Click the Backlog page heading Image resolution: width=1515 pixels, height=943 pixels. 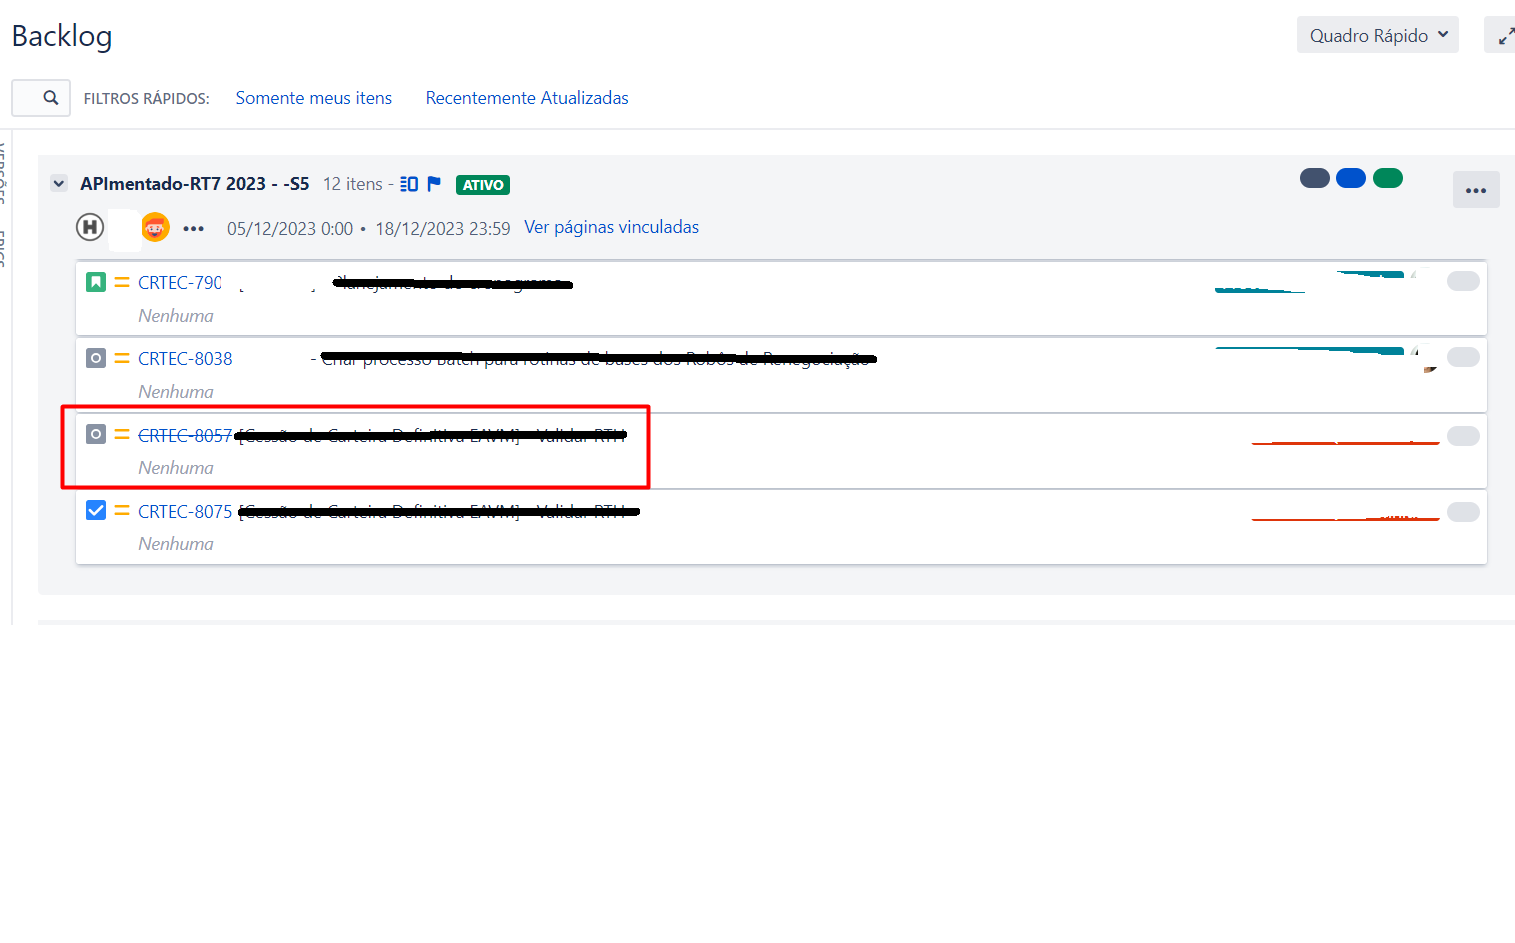[62, 36]
